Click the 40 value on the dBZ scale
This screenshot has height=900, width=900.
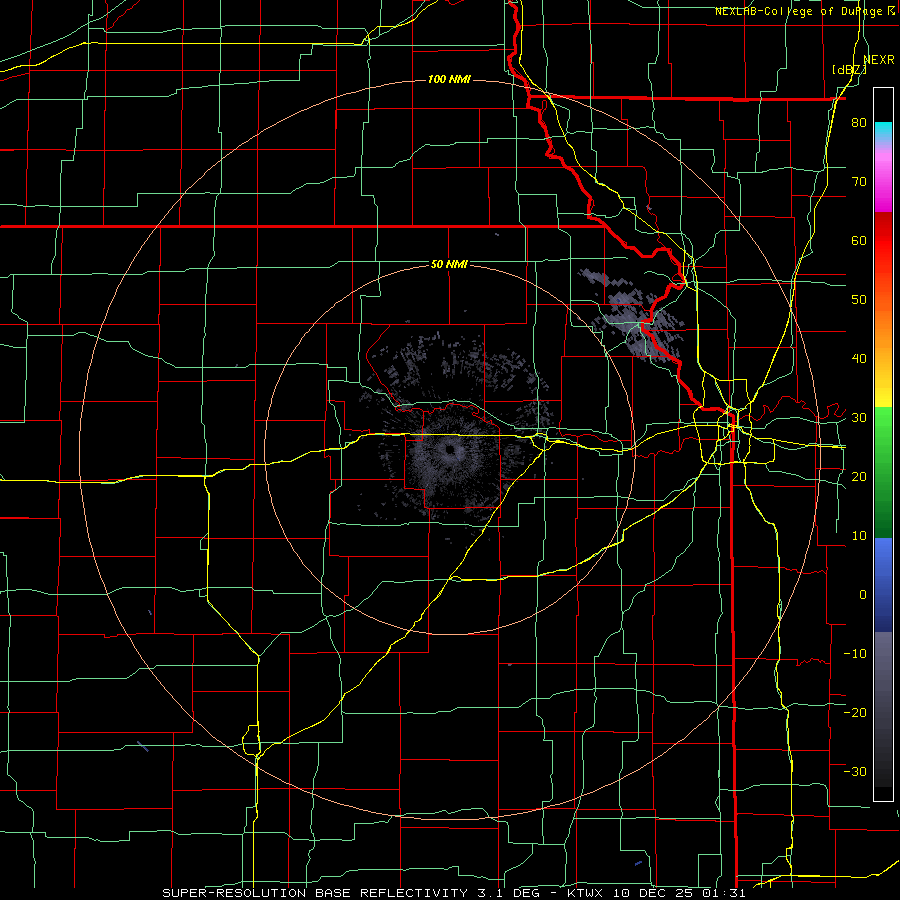coord(859,359)
